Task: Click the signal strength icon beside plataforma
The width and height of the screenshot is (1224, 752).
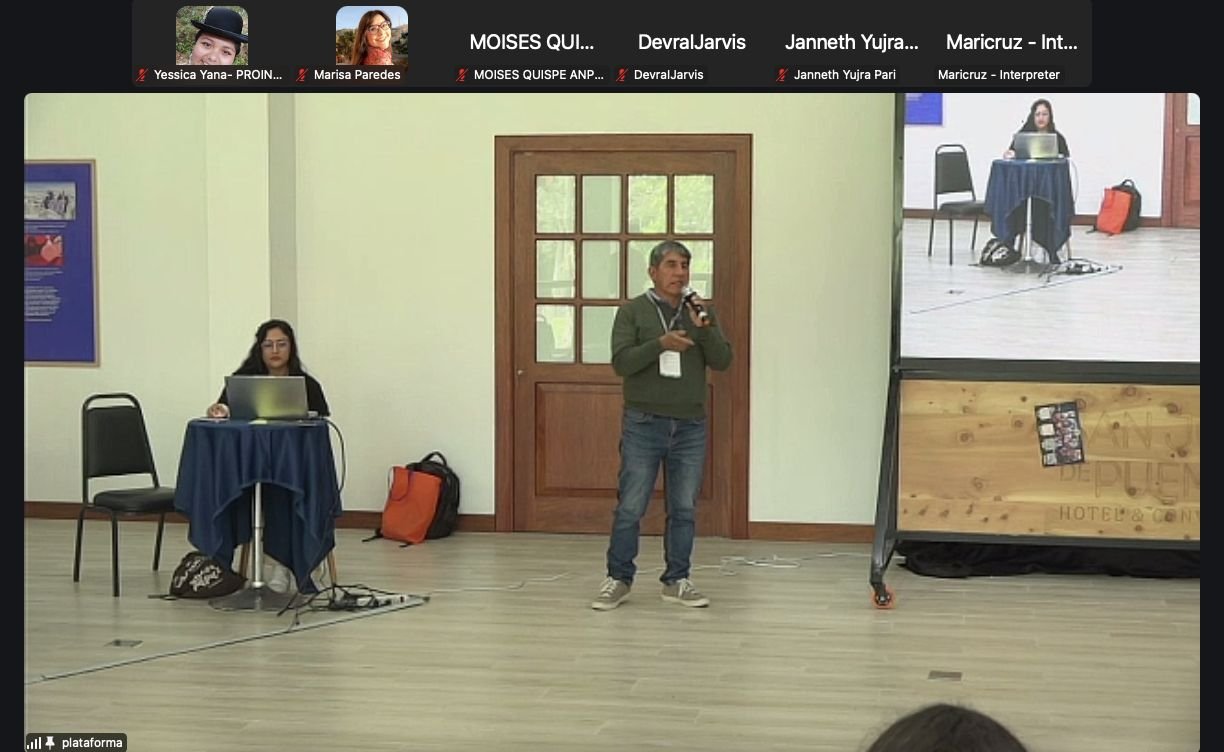Action: click(x=34, y=743)
